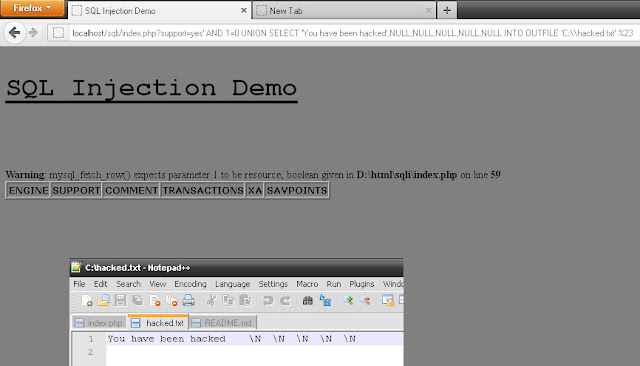
Task: Open the Firefox application menu
Action: click(32, 8)
